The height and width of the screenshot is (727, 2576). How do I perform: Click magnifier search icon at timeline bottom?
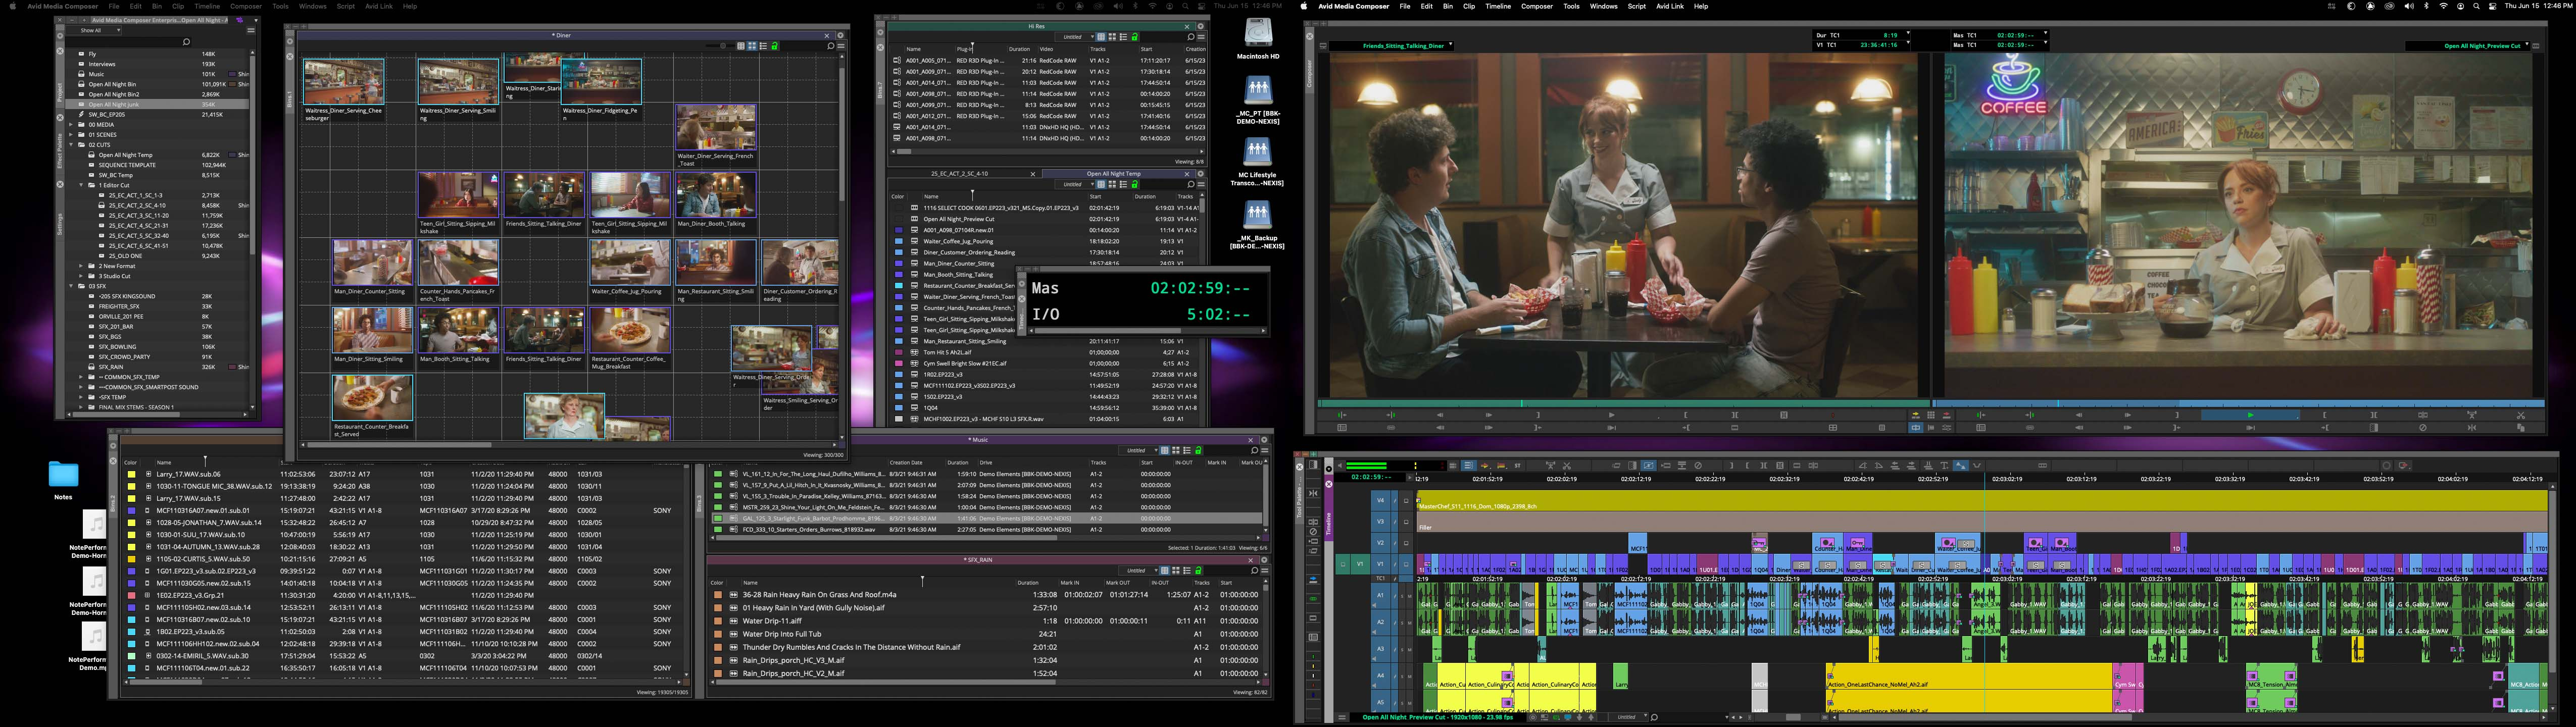(x=1654, y=717)
